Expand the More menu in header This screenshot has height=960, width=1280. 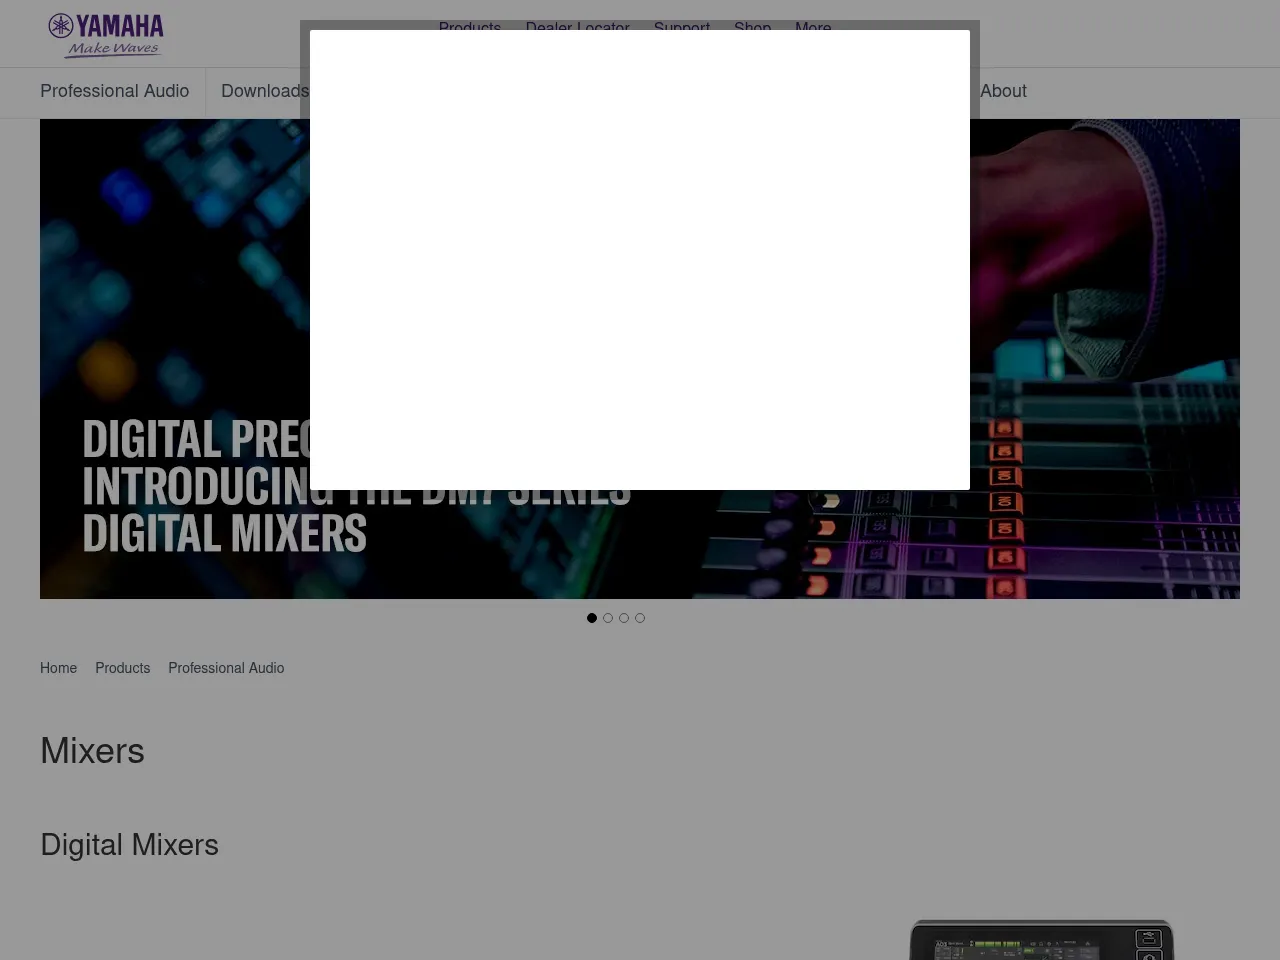coord(812,25)
